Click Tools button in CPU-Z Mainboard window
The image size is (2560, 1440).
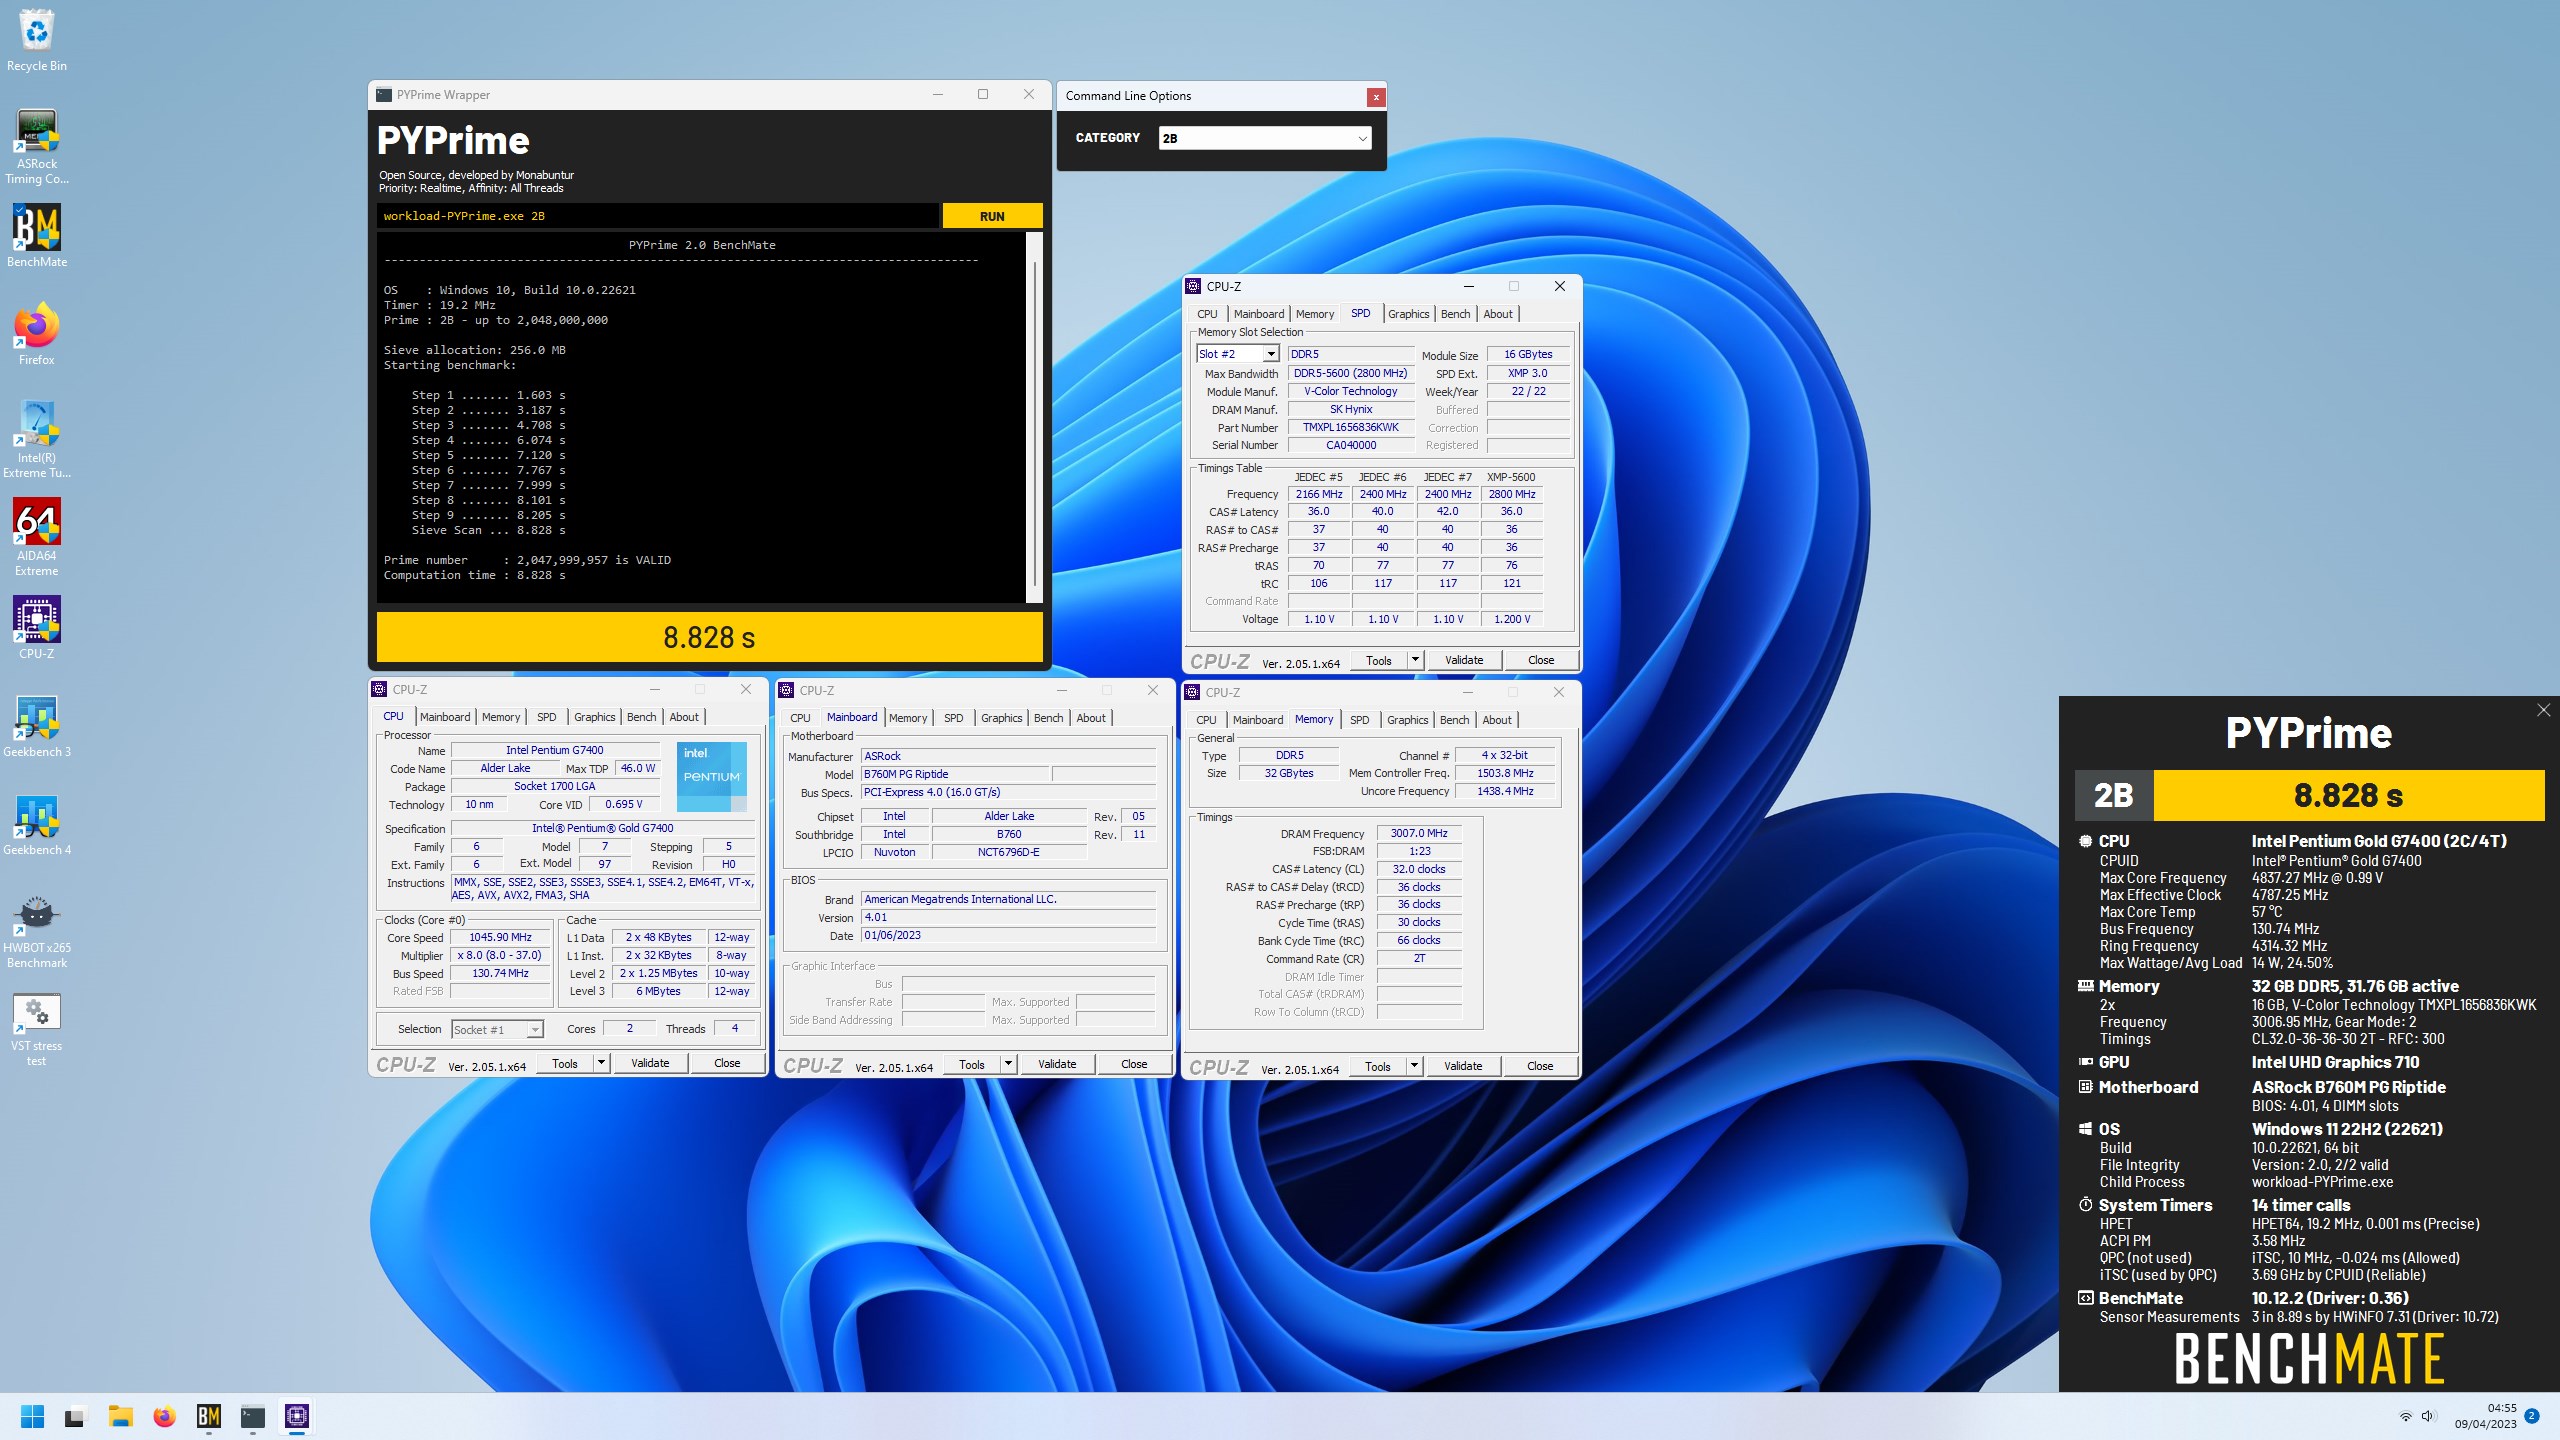[972, 1064]
